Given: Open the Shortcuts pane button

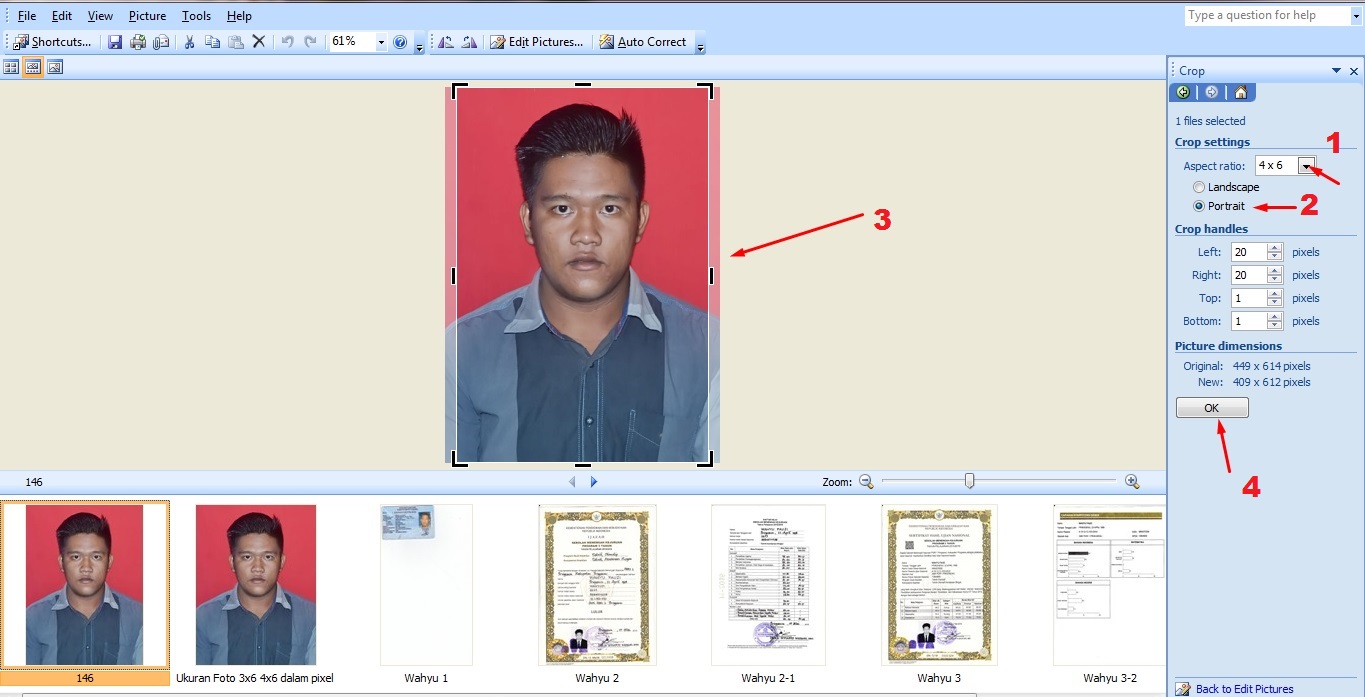Looking at the screenshot, I should (x=52, y=42).
